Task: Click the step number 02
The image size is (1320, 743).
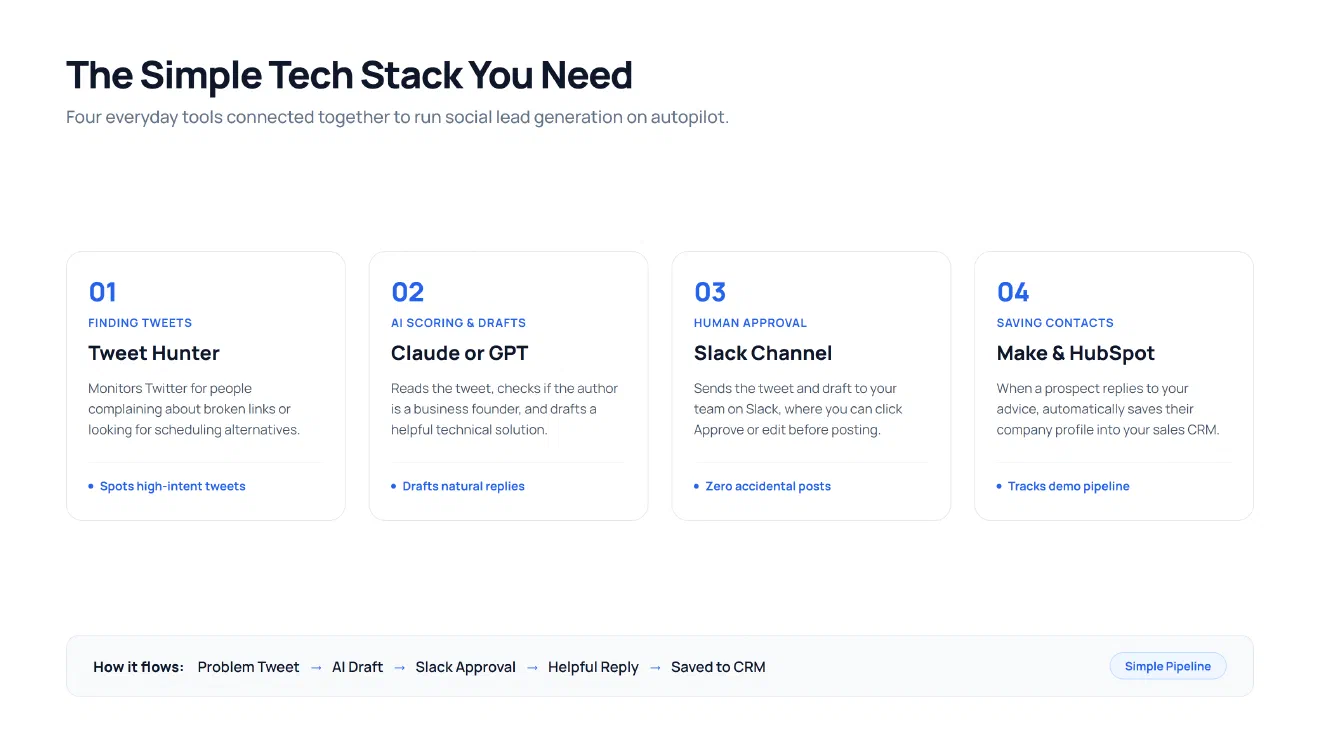Action: point(408,292)
